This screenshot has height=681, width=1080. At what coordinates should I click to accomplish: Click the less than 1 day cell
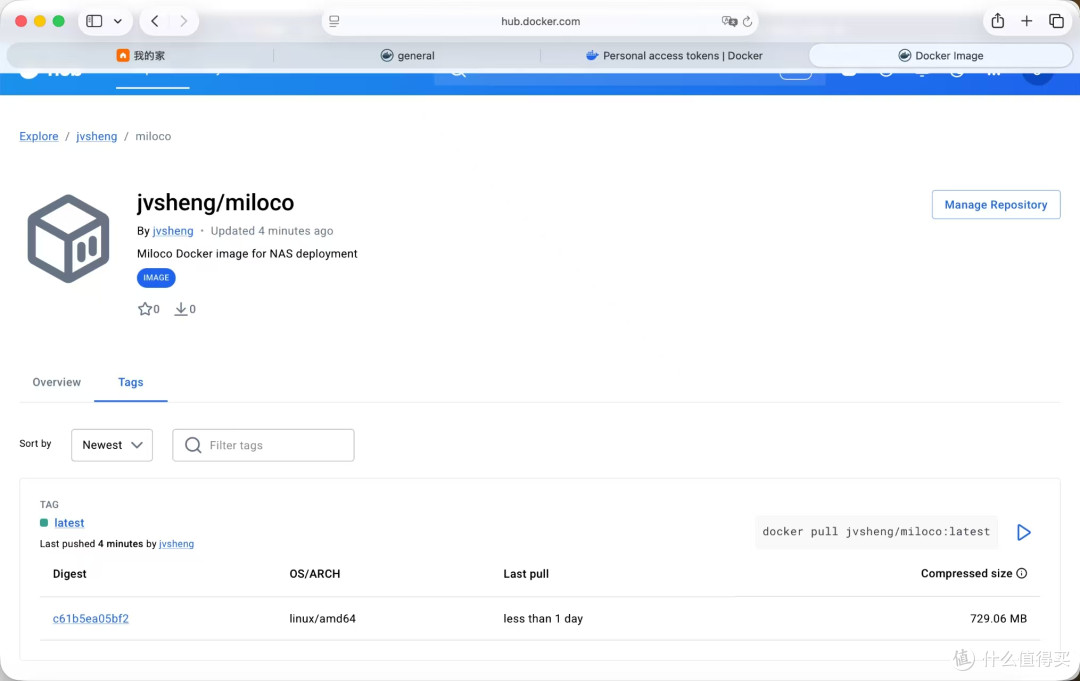[543, 618]
